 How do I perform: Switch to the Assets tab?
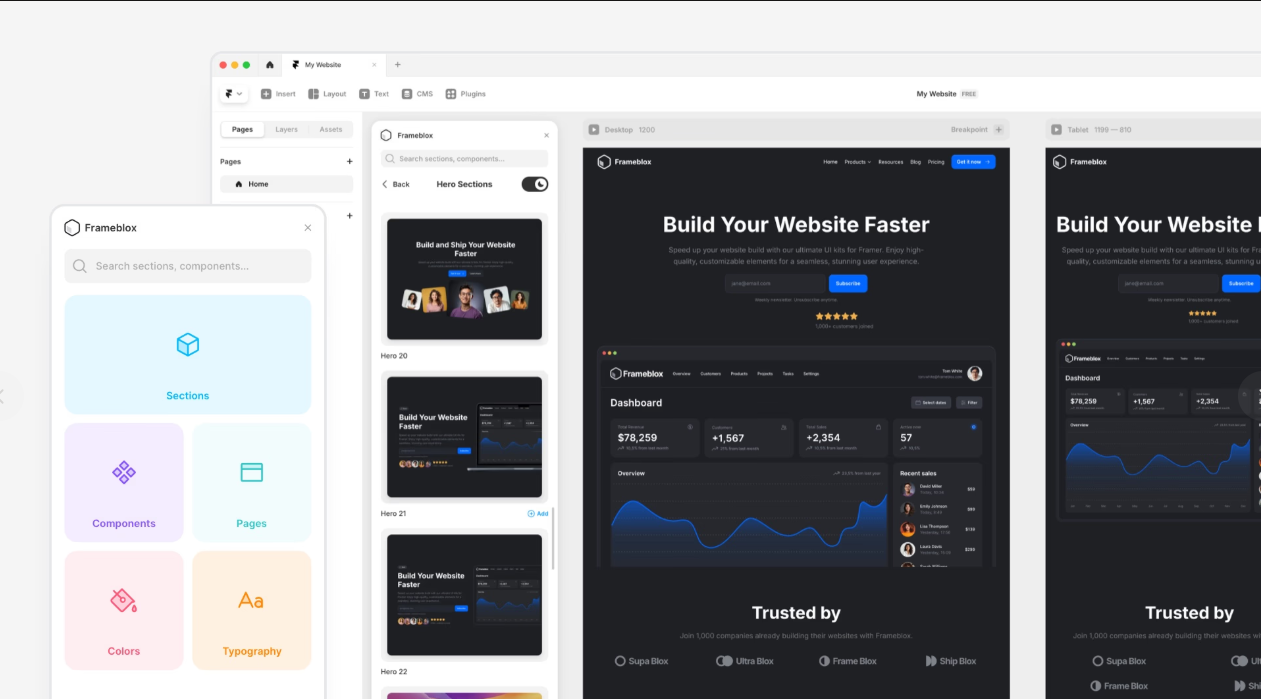331,130
